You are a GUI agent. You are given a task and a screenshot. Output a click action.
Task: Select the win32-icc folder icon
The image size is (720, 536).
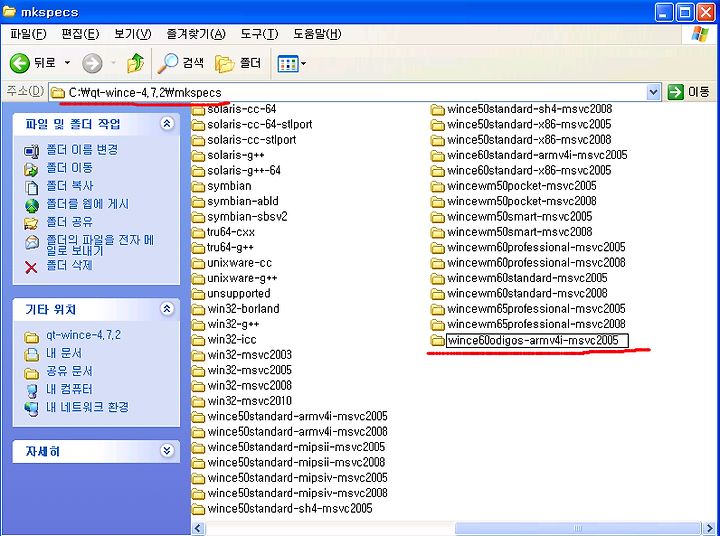click(198, 340)
